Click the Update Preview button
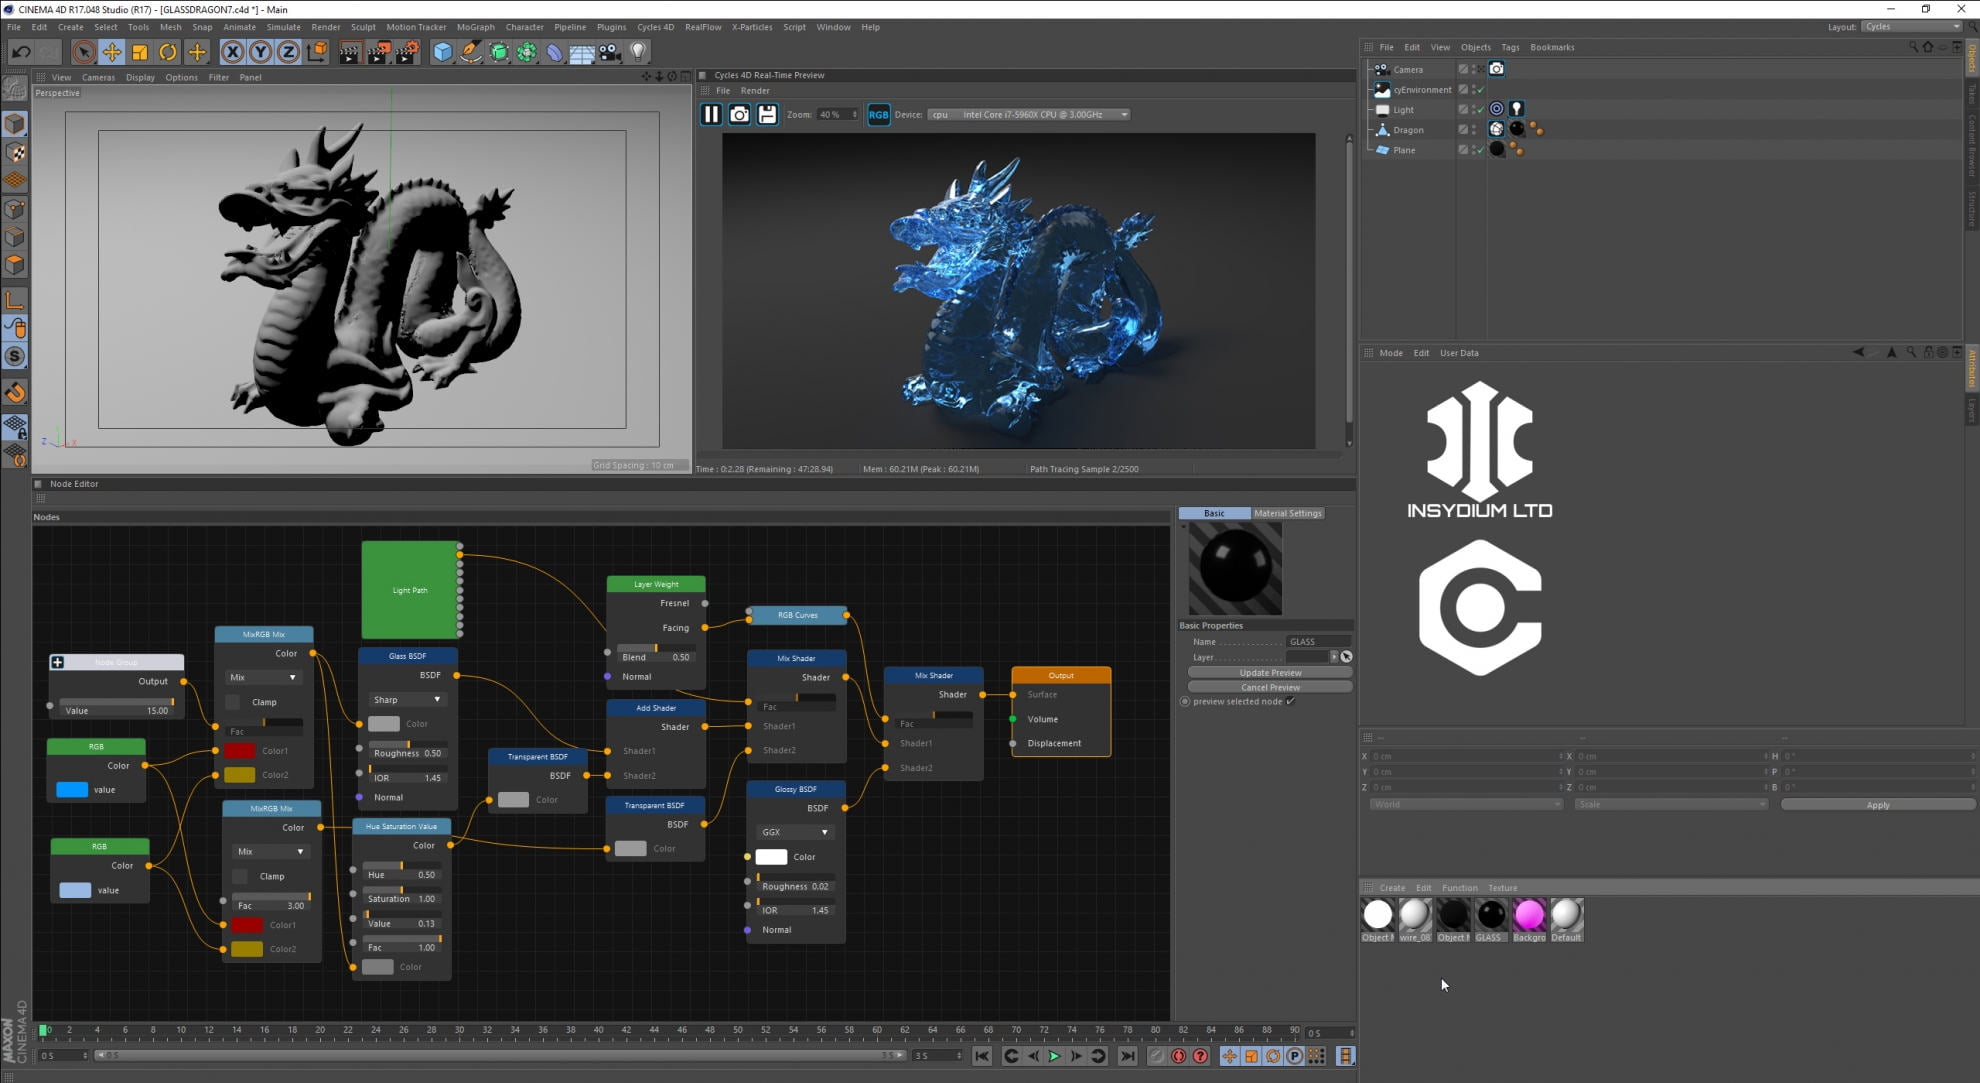The image size is (1980, 1083). point(1269,672)
